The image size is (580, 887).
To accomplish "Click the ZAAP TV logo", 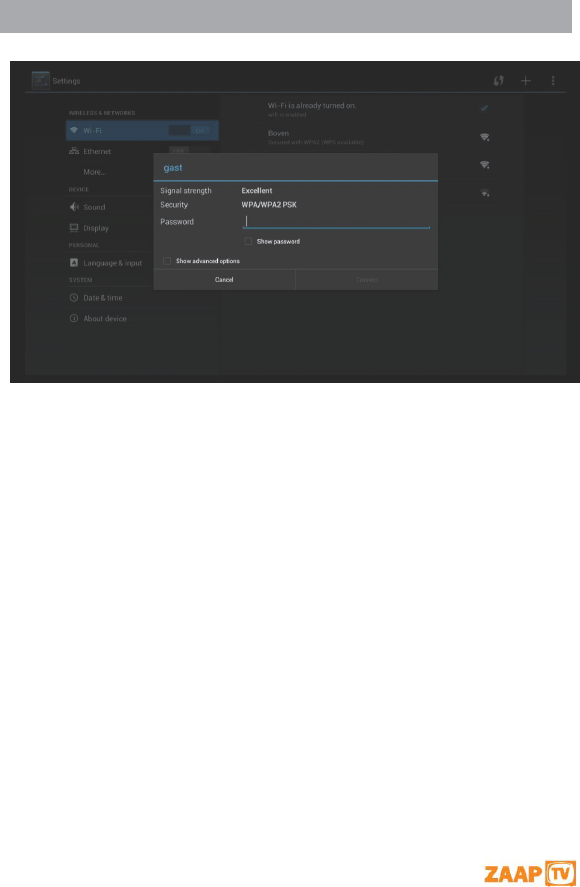I will tap(530, 873).
